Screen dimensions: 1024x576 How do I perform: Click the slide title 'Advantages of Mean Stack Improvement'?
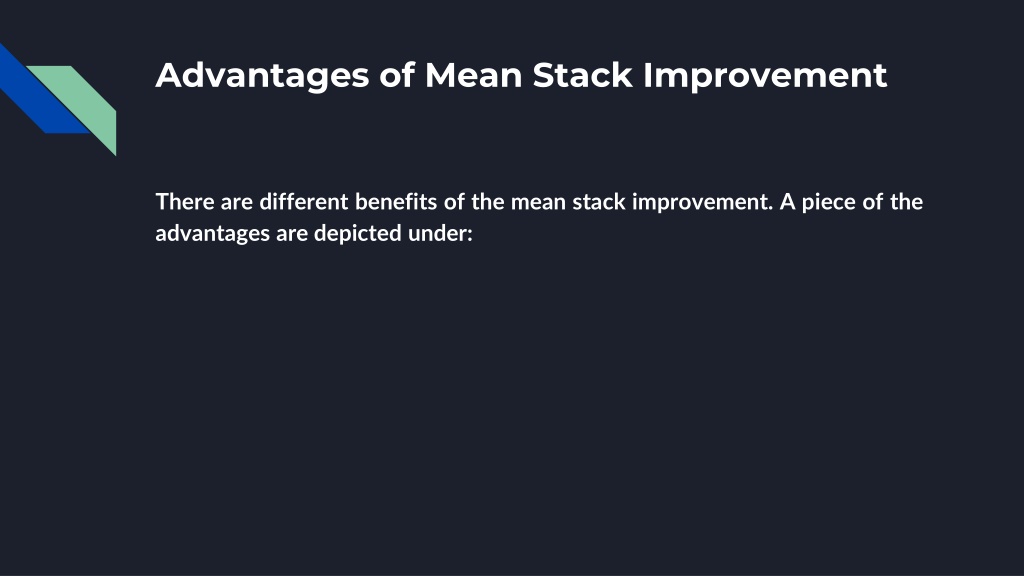click(520, 76)
